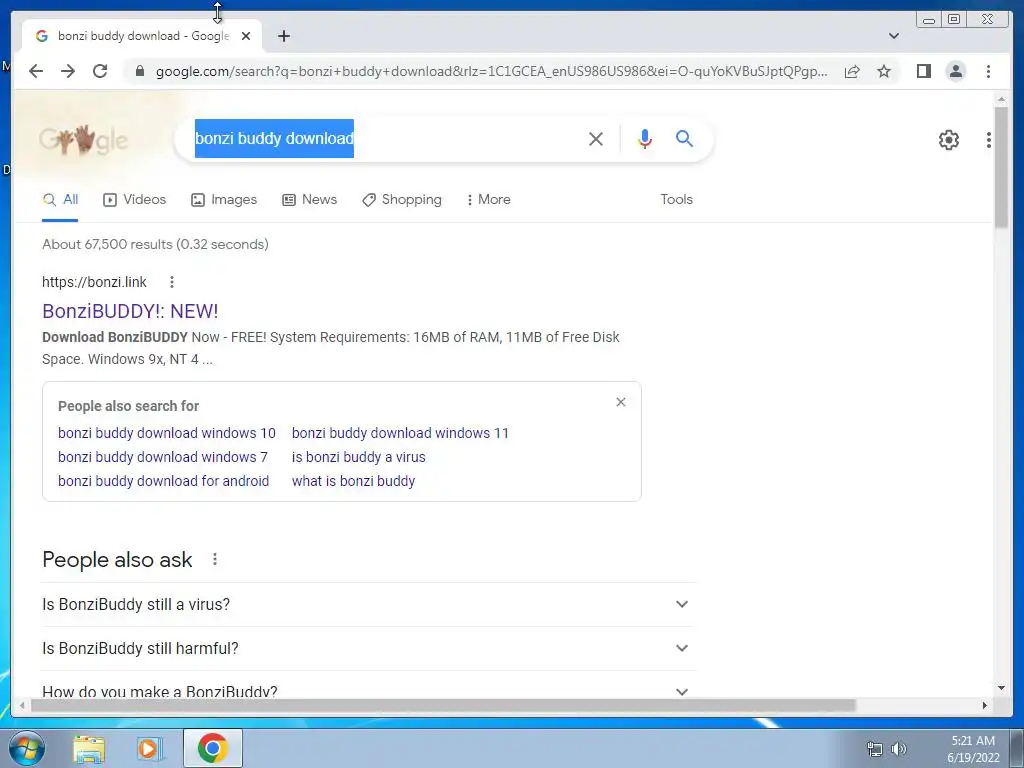
Task: Open Google apps dots menu
Action: [x=989, y=140]
